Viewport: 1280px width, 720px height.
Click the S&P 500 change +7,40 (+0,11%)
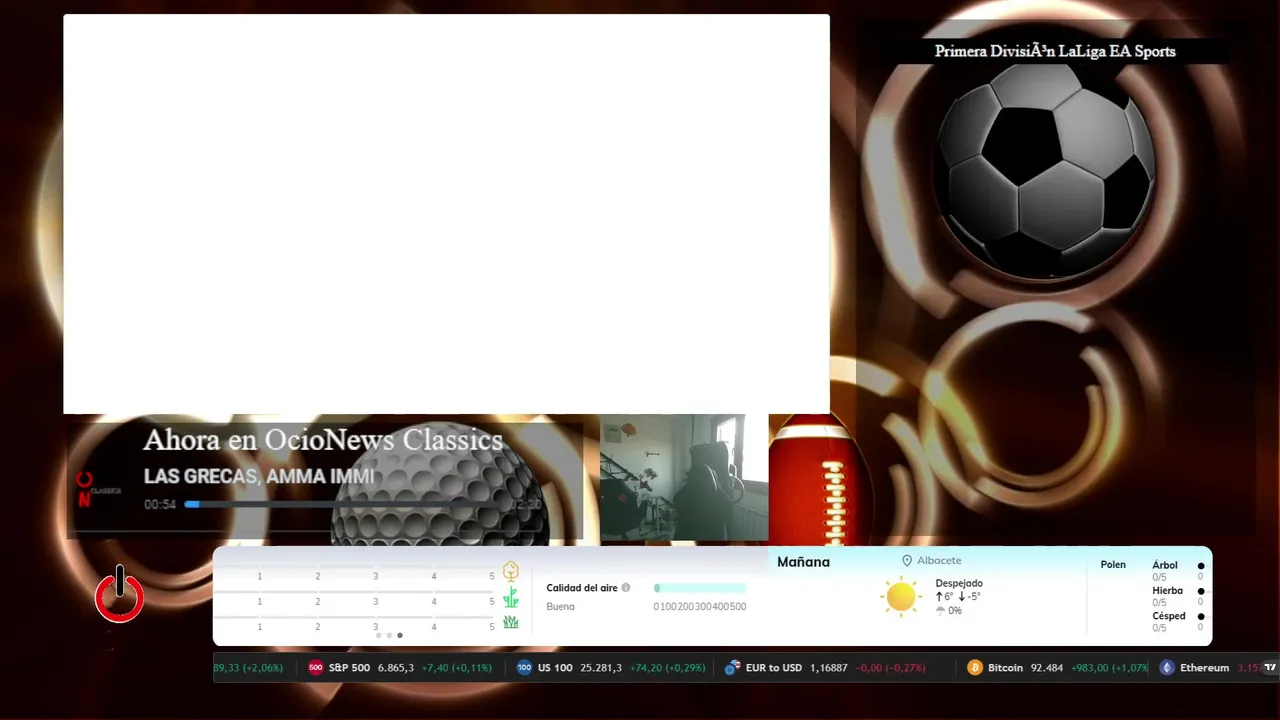(457, 668)
